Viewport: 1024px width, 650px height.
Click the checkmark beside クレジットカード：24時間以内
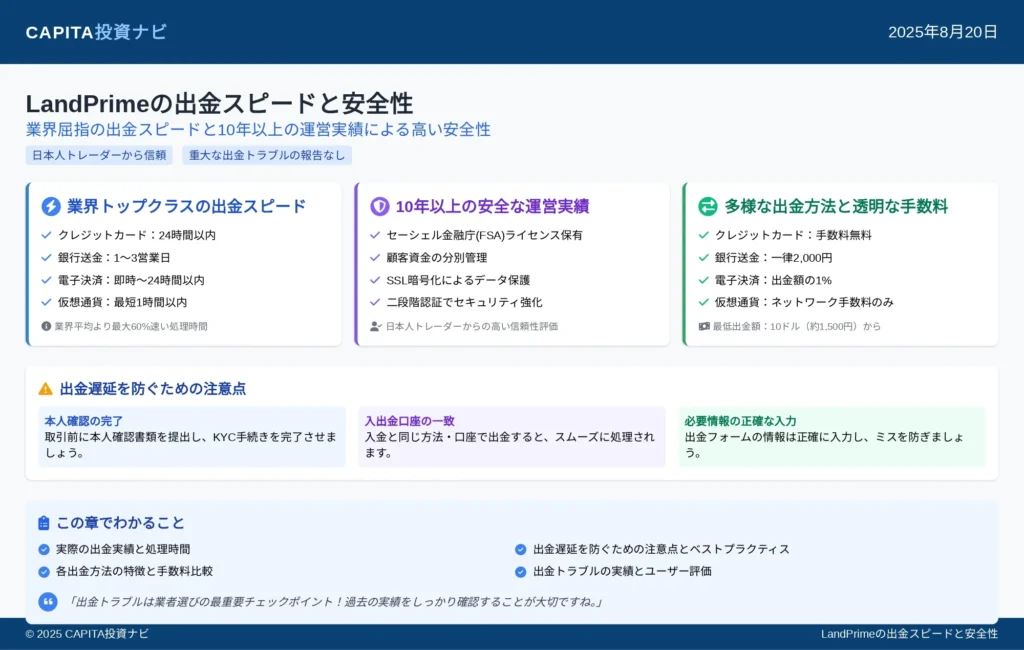pyautogui.click(x=46, y=235)
